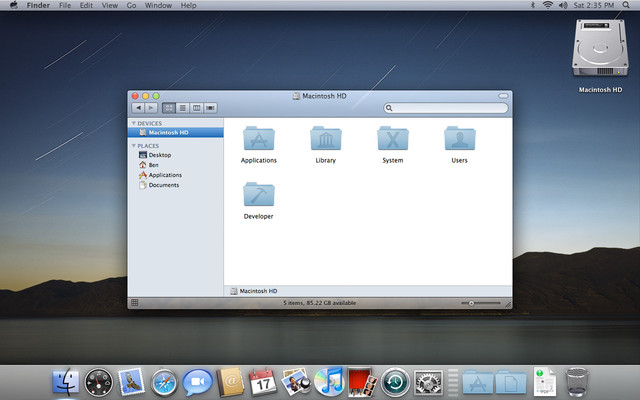The width and height of the screenshot is (640, 400).
Task: Click the Finder back navigation button
Action: [138, 107]
